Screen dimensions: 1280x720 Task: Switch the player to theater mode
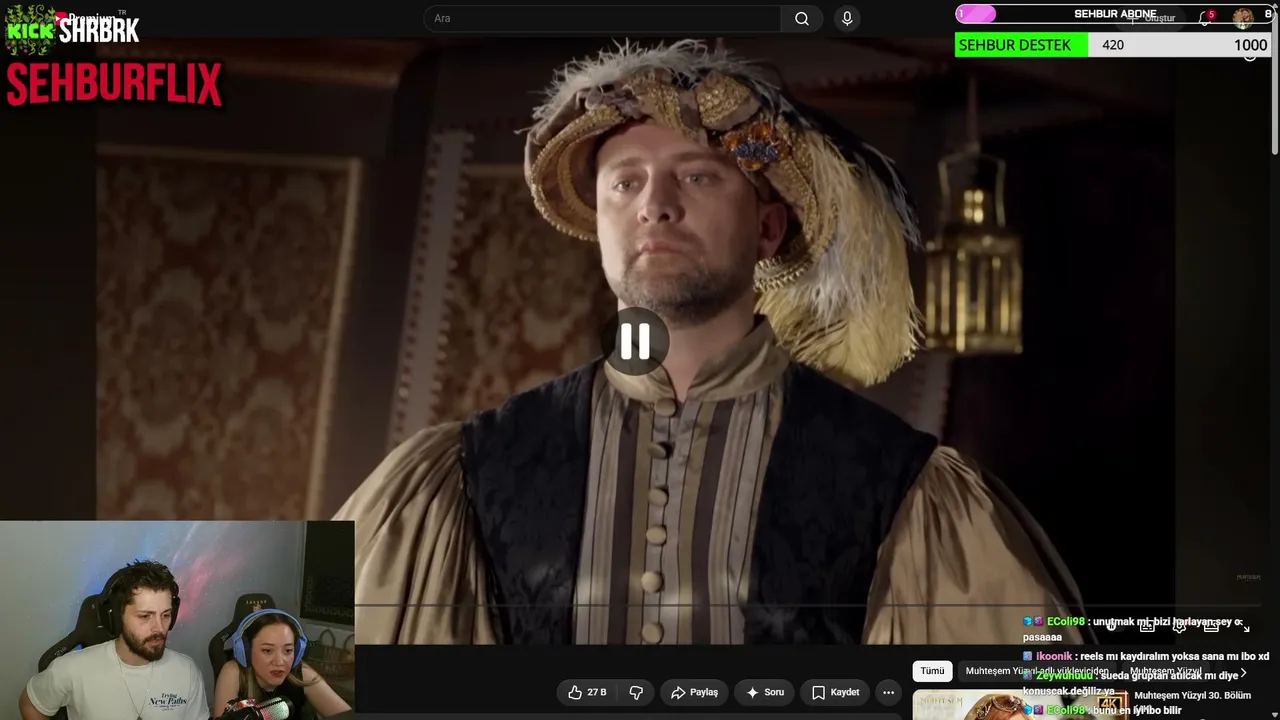tap(1211, 626)
